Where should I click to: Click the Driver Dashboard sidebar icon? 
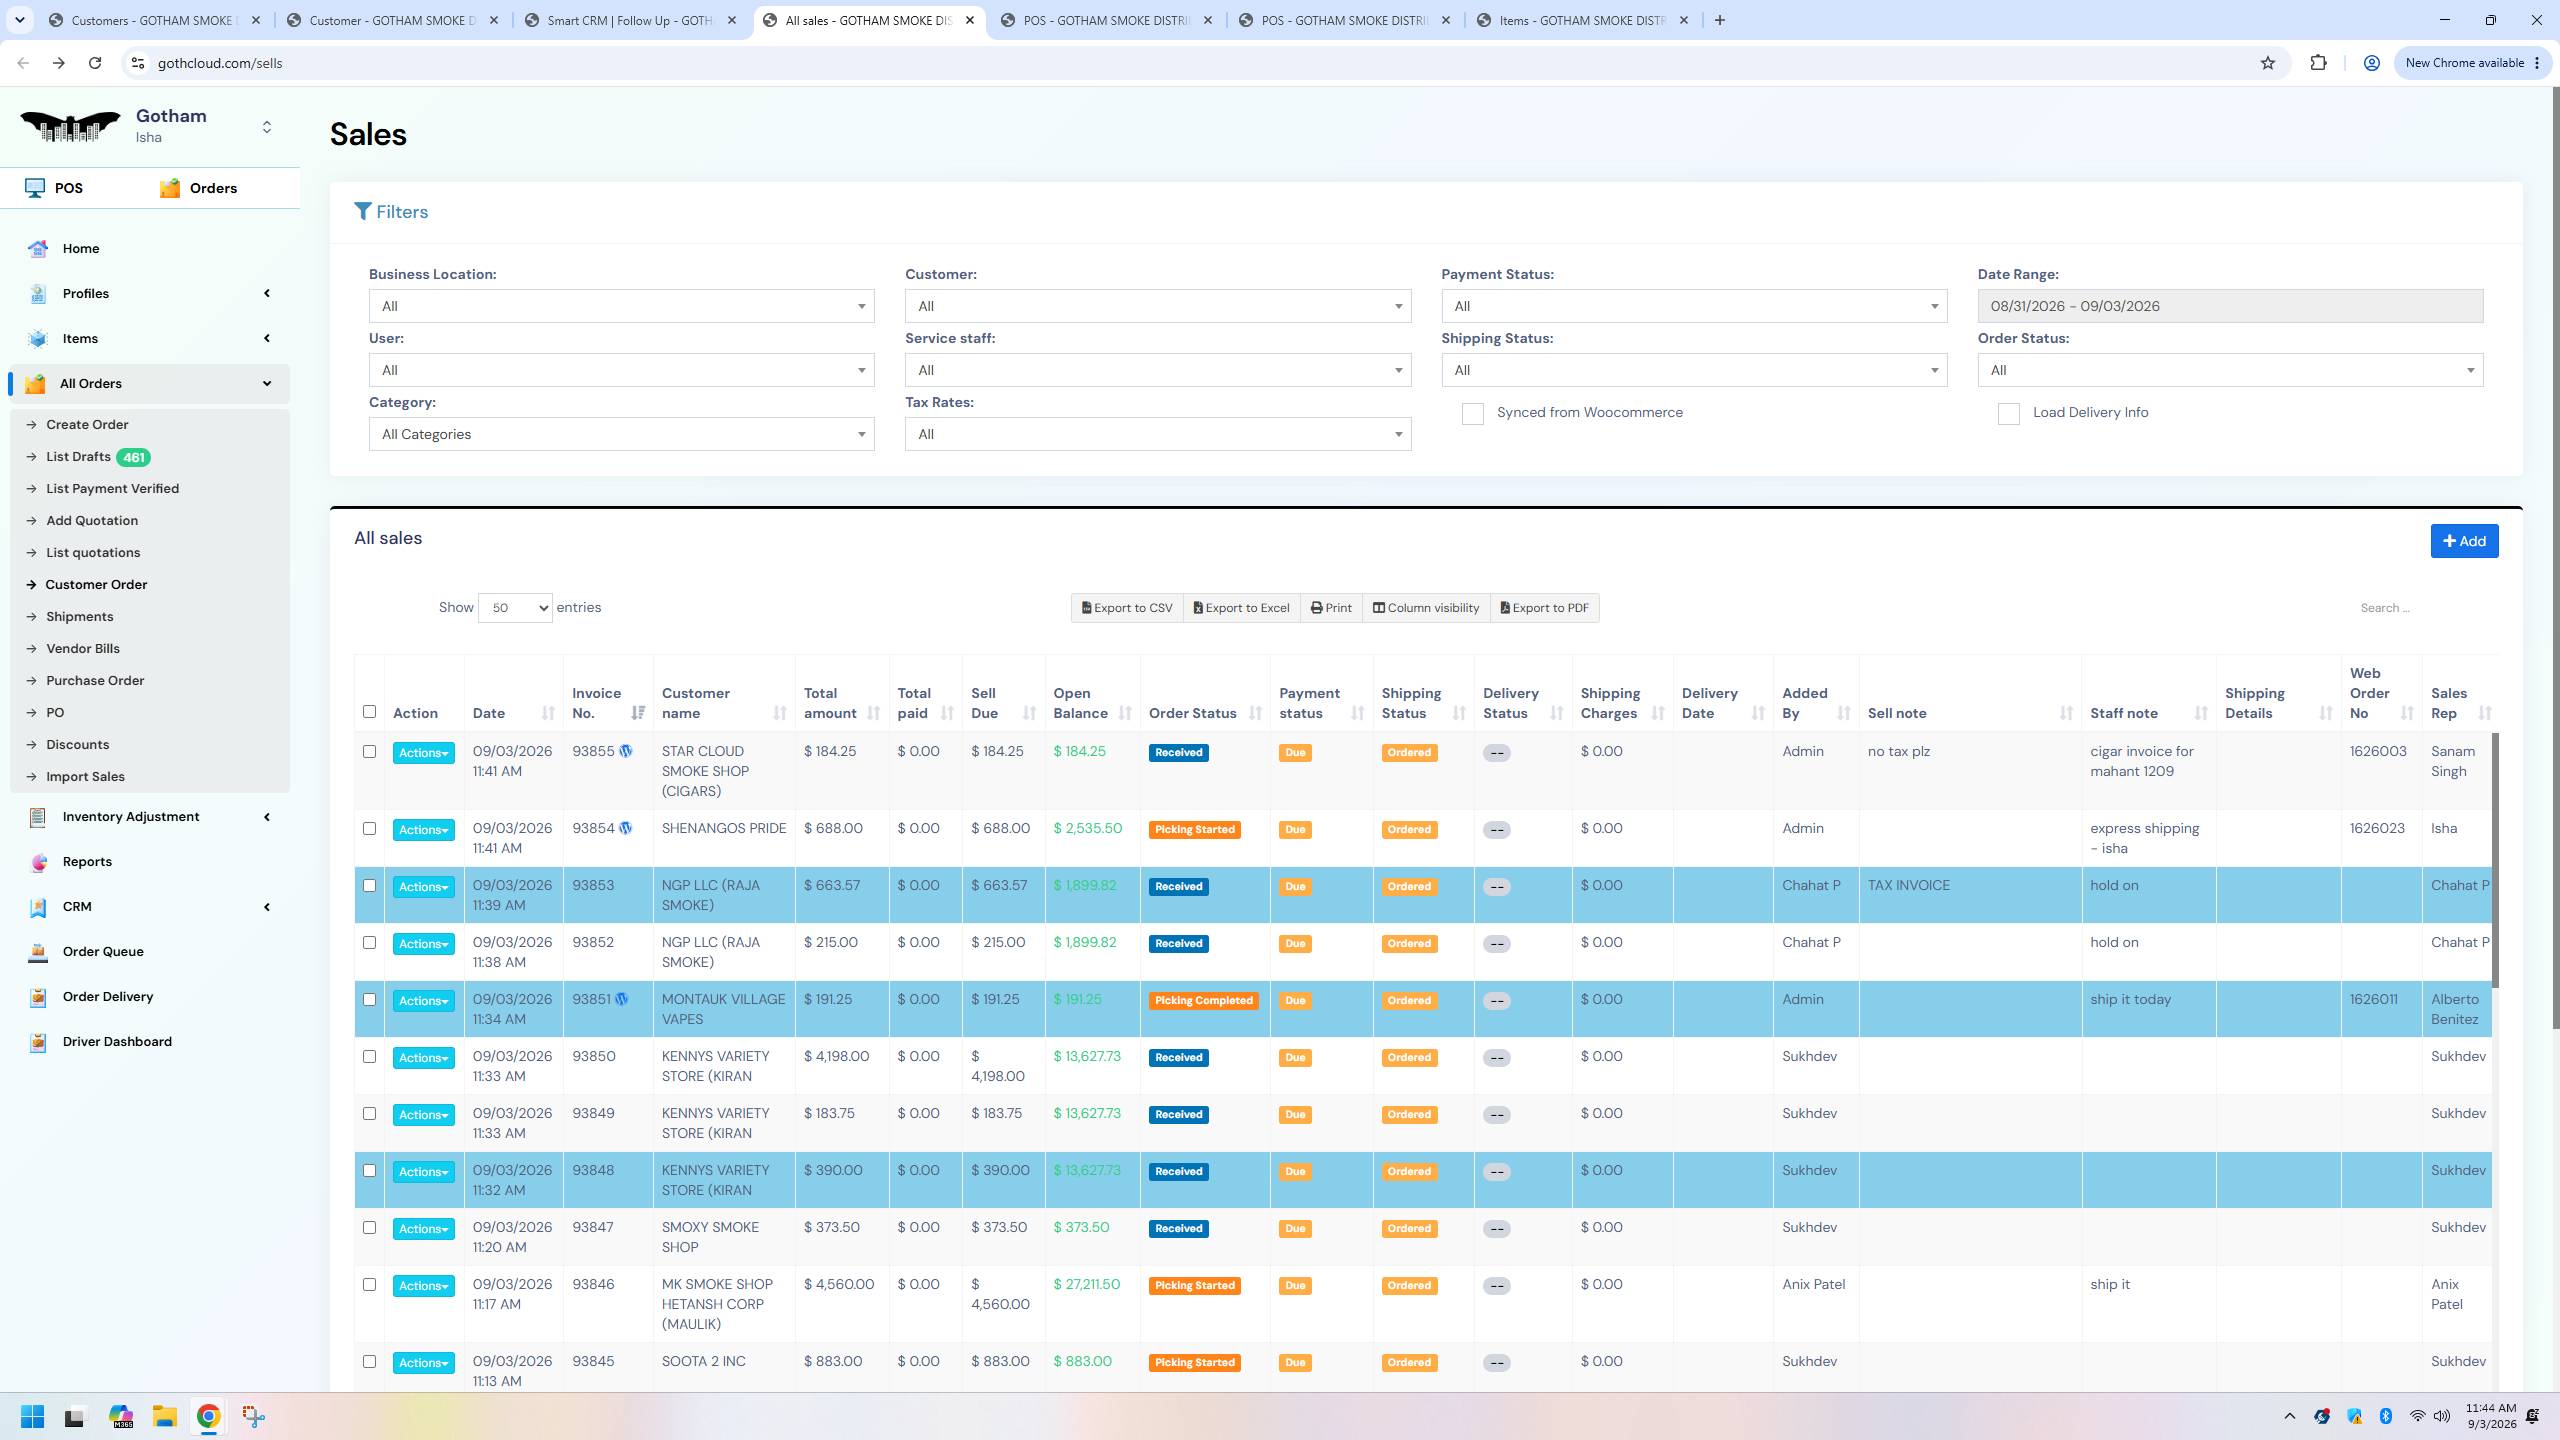[38, 1042]
